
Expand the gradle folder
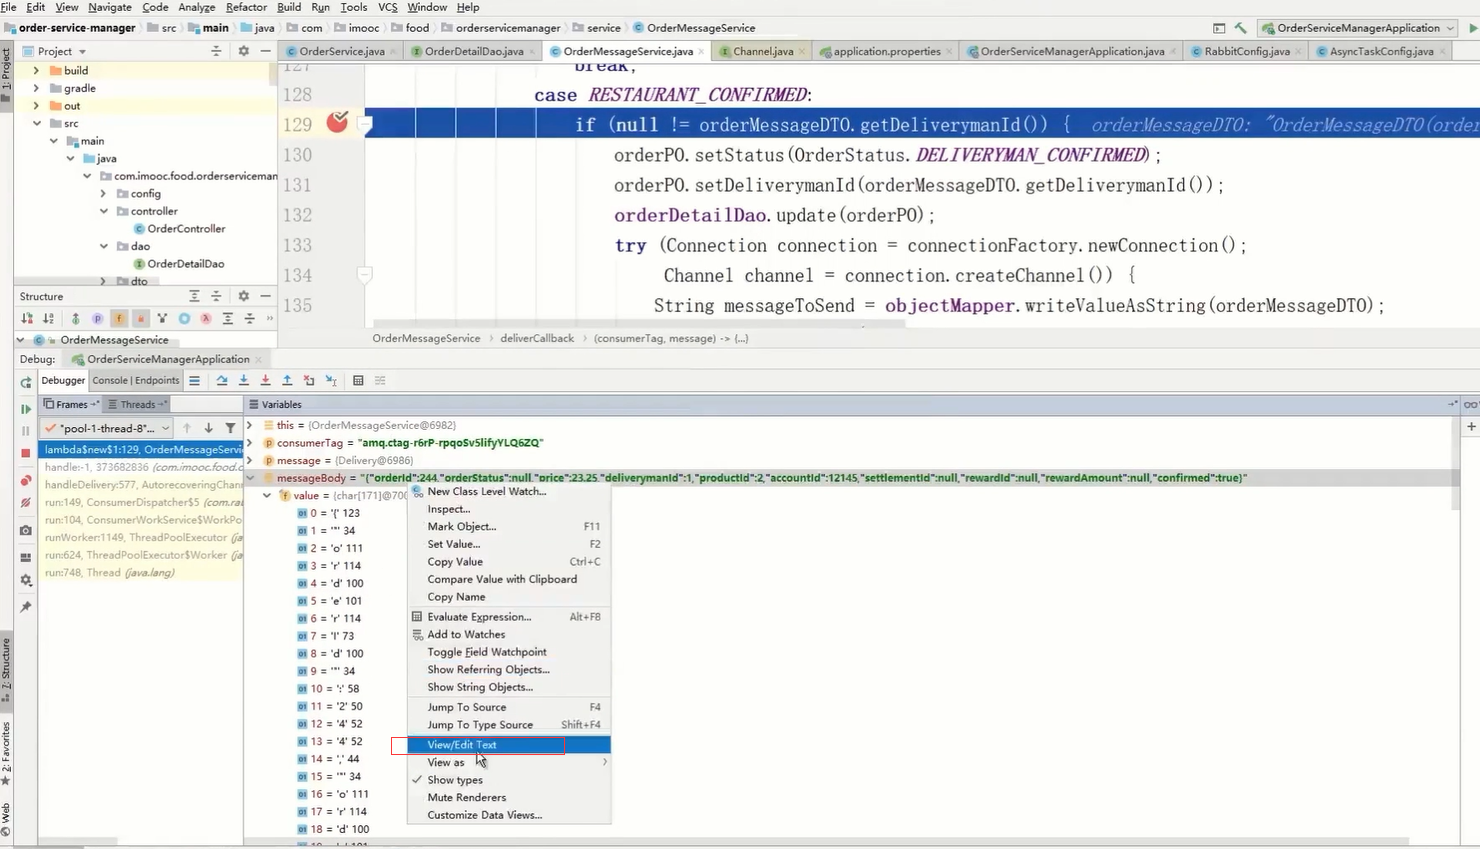pos(36,88)
